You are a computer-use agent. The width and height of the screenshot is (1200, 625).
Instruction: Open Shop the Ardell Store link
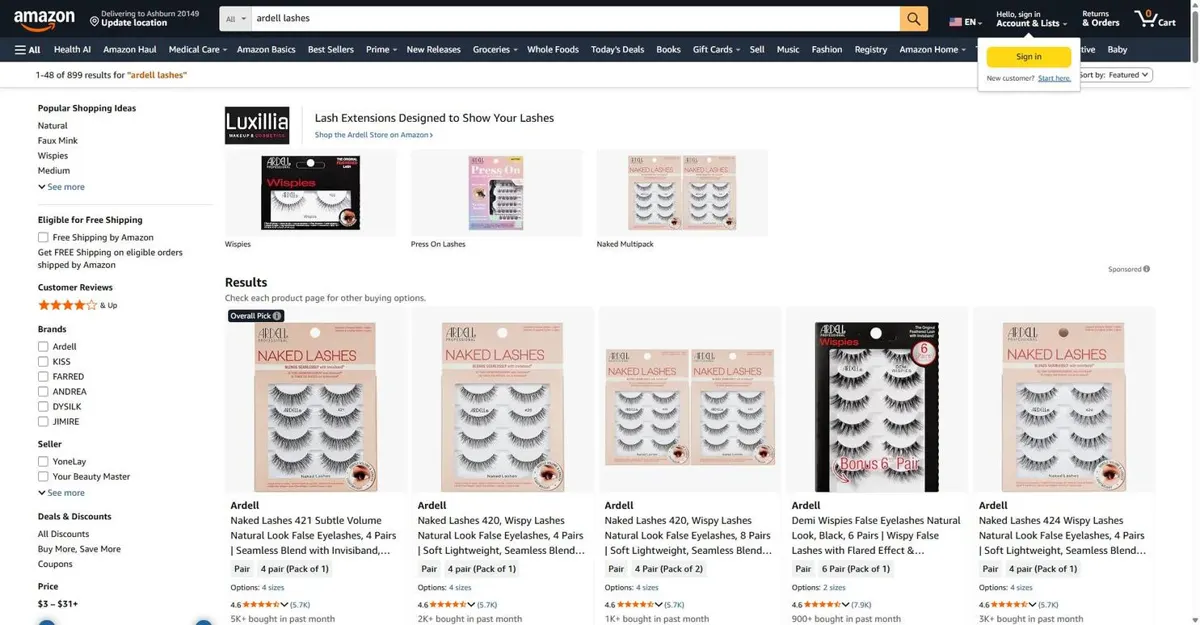373,135
